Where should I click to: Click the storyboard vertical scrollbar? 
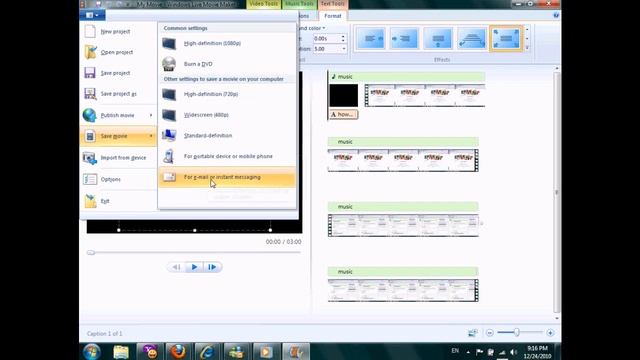pos(556,192)
